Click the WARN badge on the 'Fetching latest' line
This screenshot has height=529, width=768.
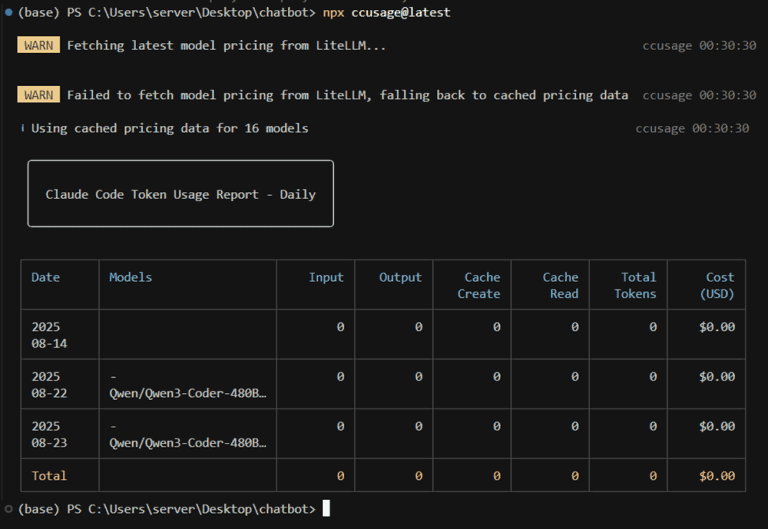click(39, 45)
